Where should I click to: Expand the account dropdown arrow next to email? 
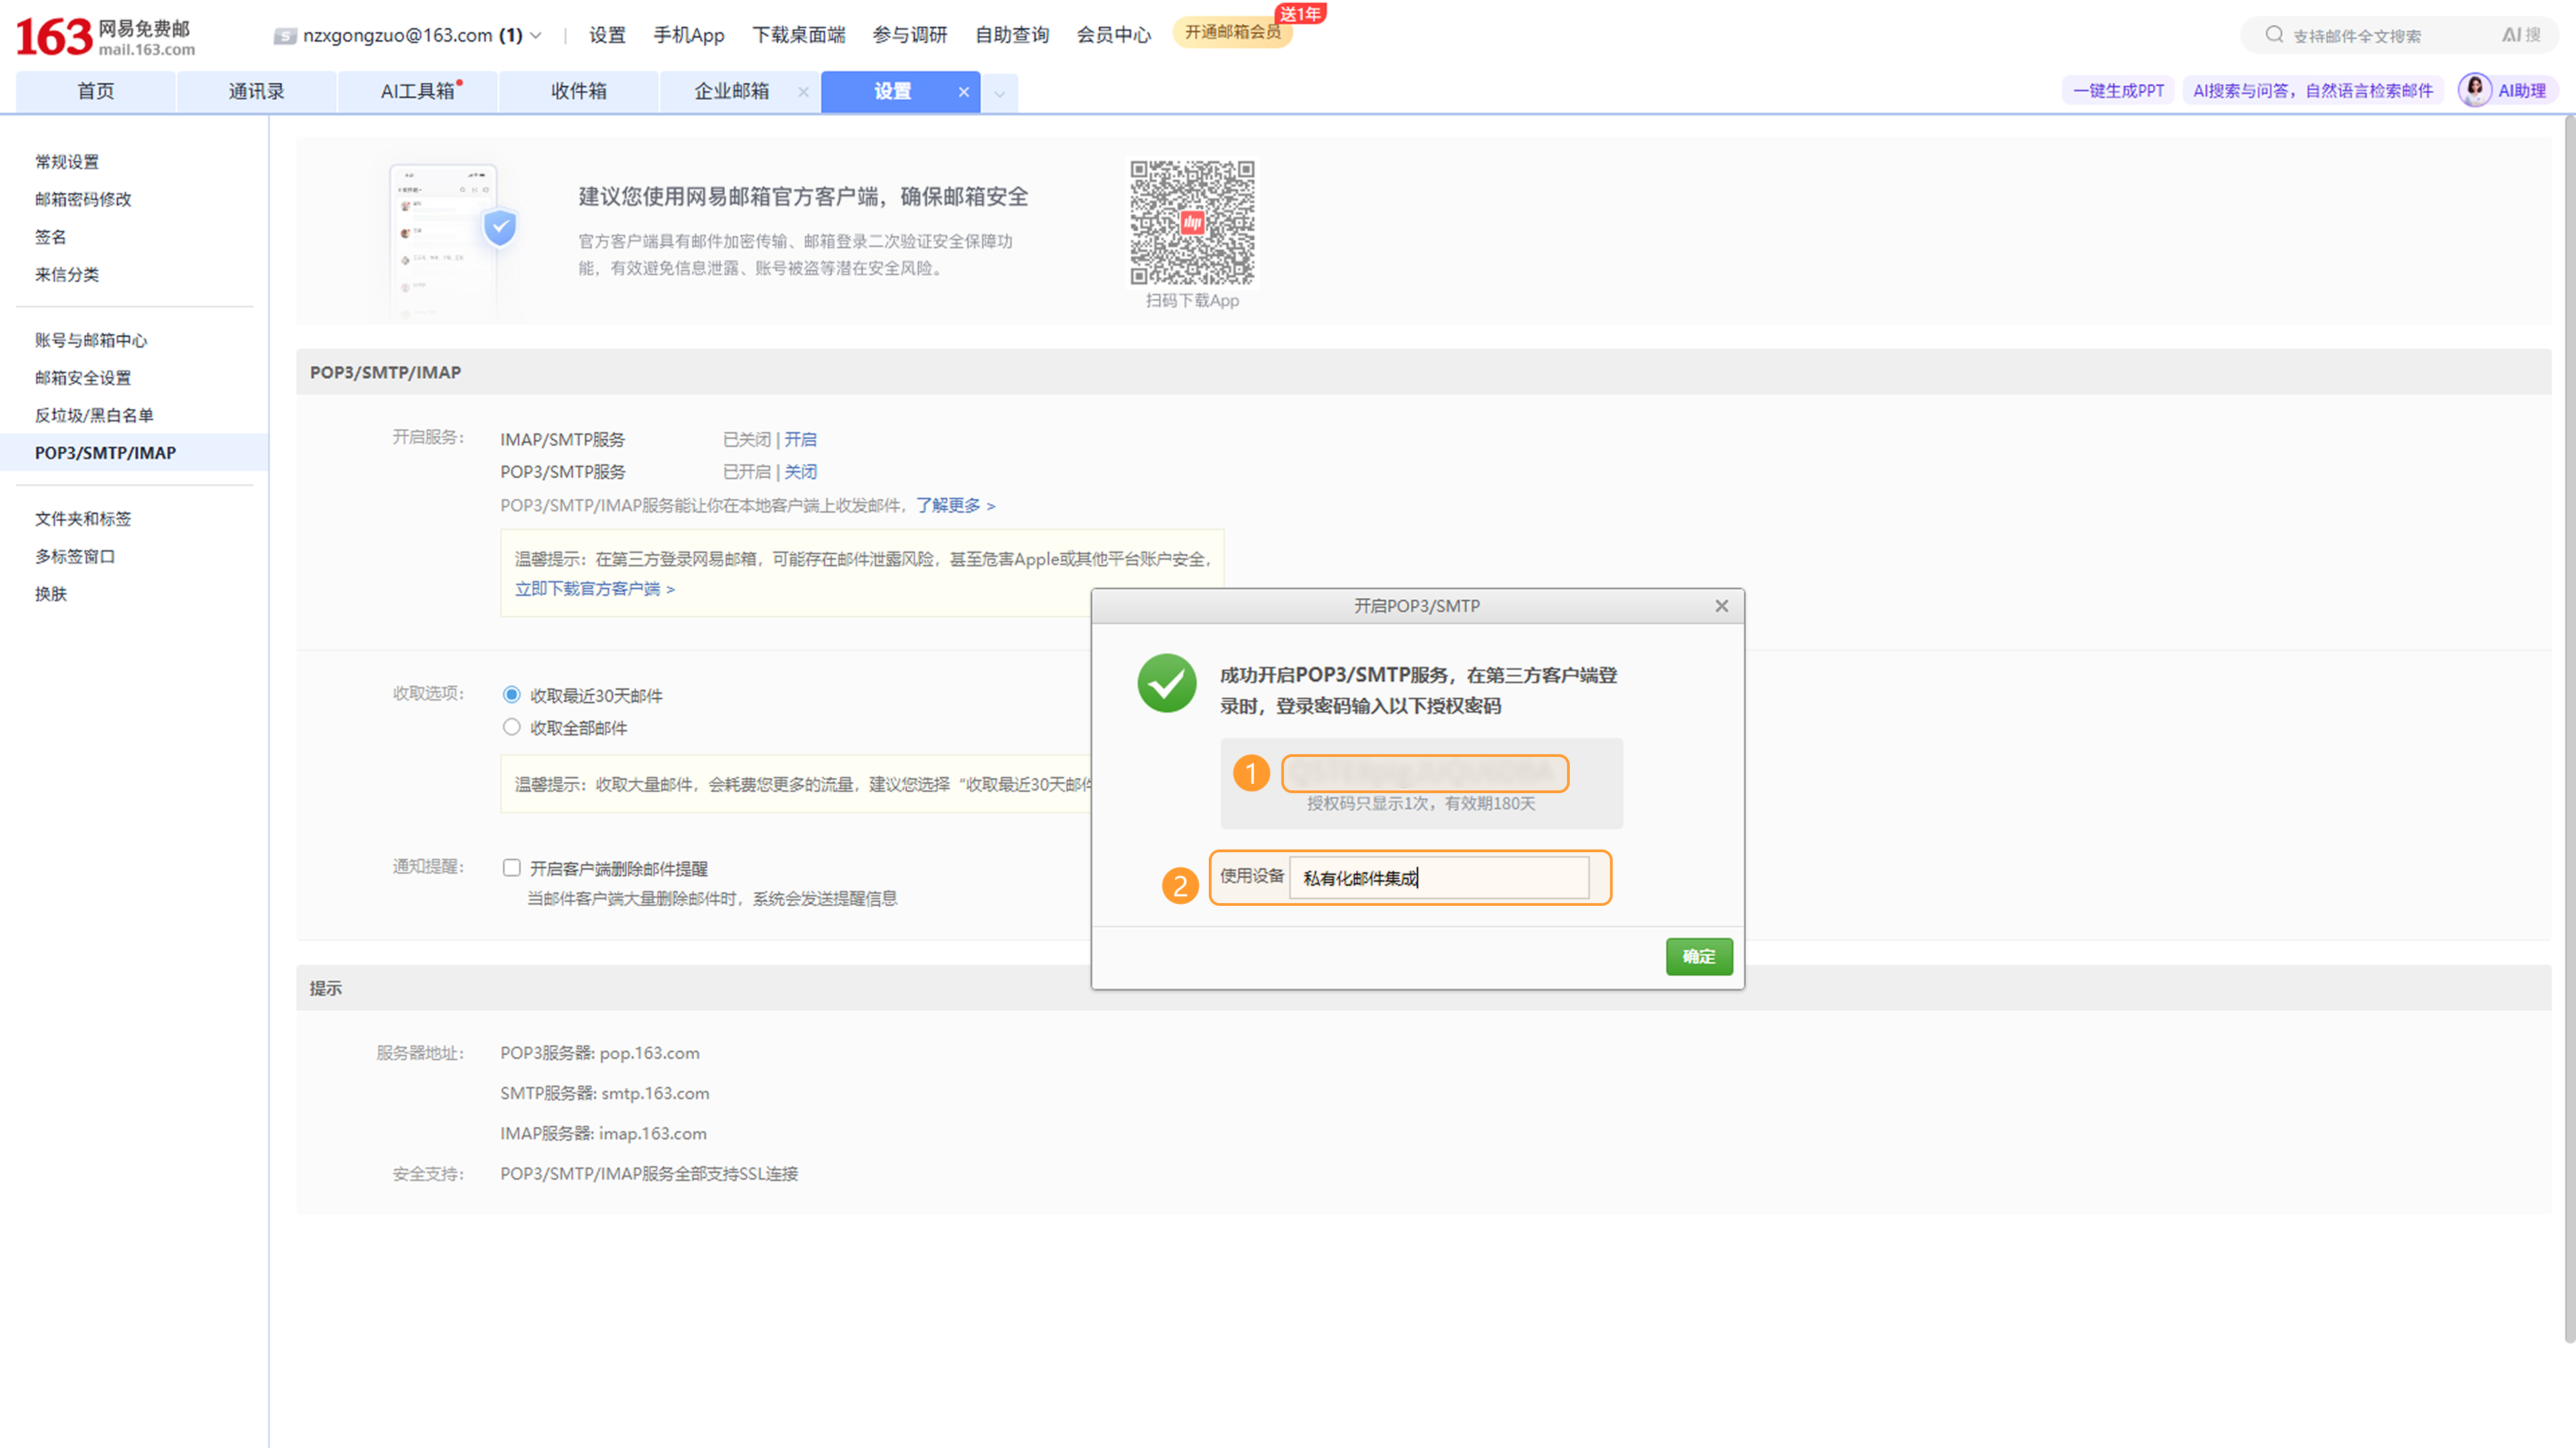(536, 36)
